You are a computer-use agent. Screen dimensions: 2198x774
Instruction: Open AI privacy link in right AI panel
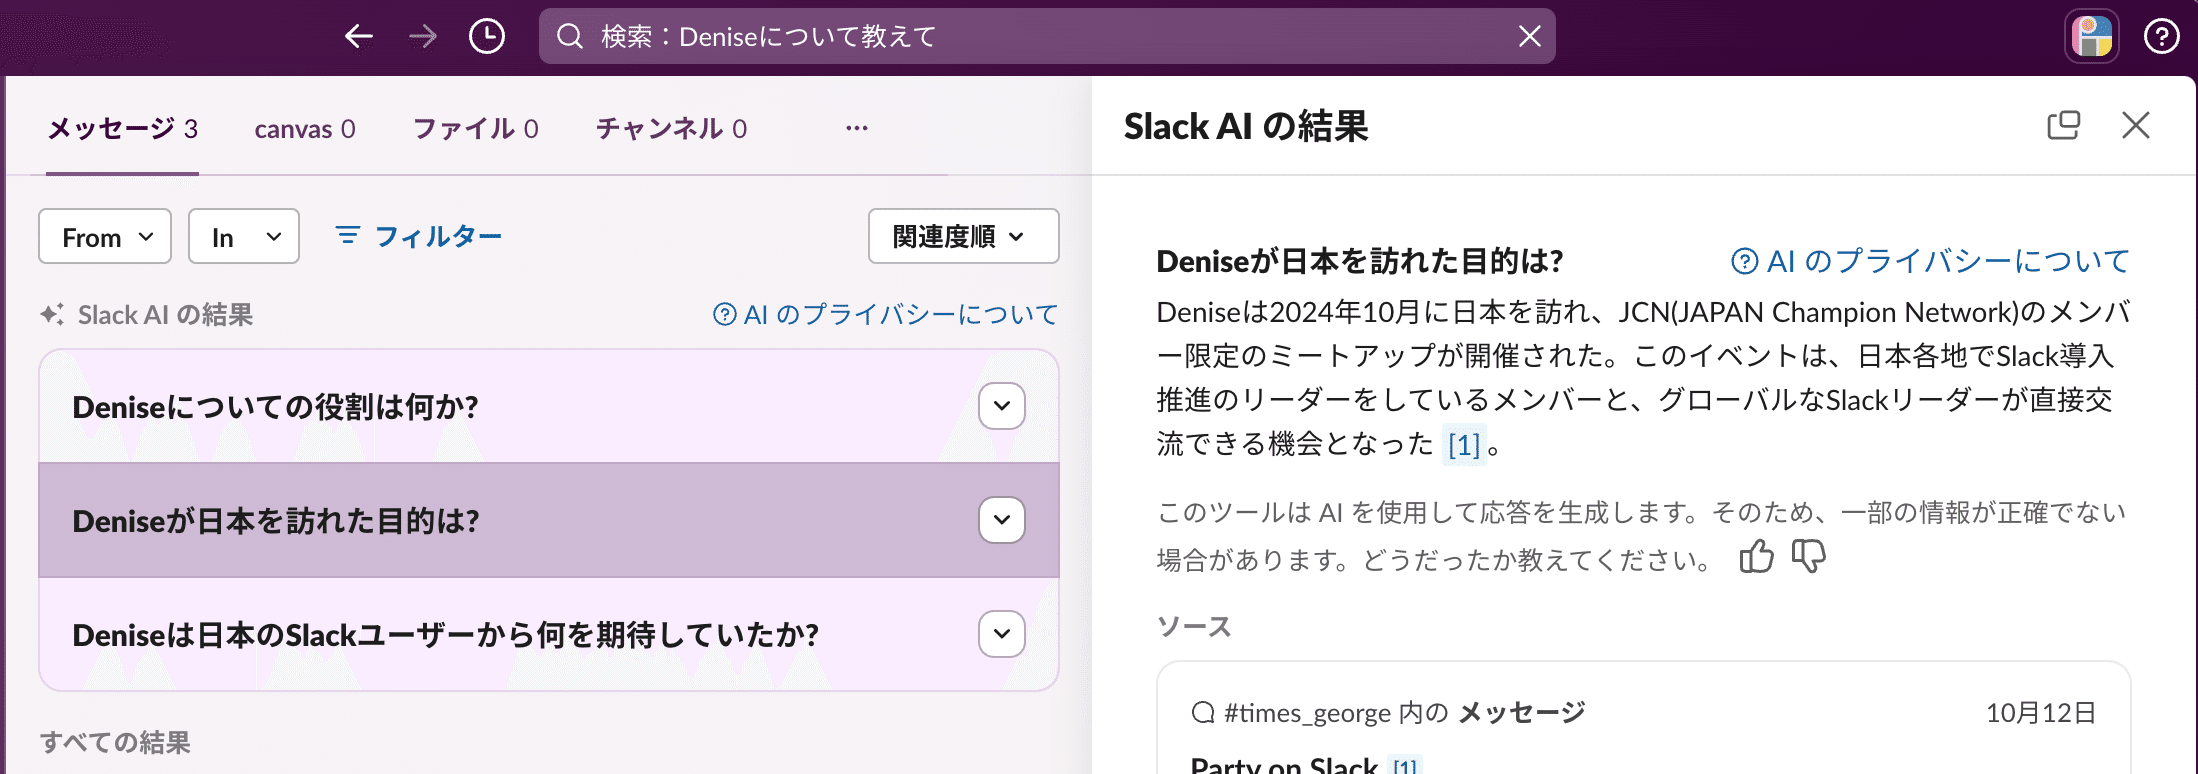tap(1930, 261)
